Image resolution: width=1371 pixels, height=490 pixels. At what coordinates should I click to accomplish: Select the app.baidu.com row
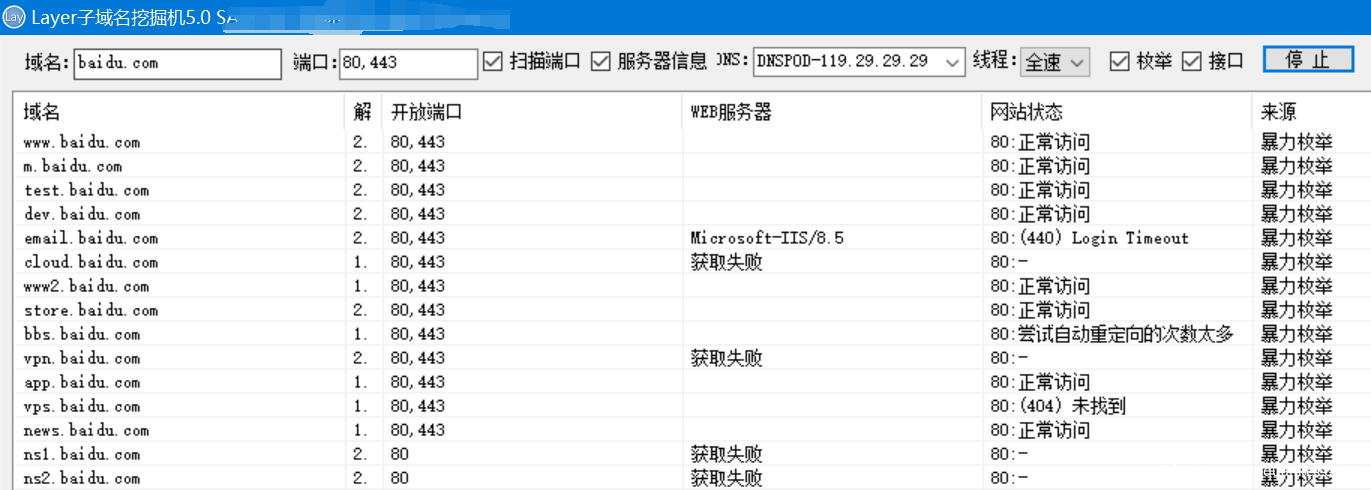click(x=692, y=382)
